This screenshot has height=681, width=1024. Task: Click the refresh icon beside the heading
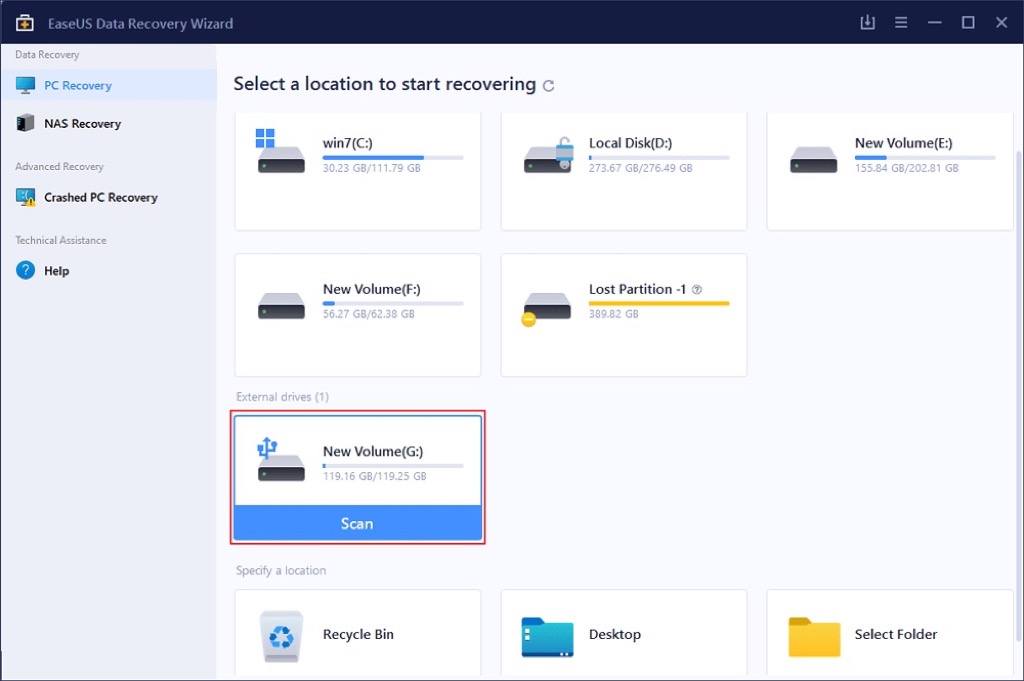pos(548,86)
